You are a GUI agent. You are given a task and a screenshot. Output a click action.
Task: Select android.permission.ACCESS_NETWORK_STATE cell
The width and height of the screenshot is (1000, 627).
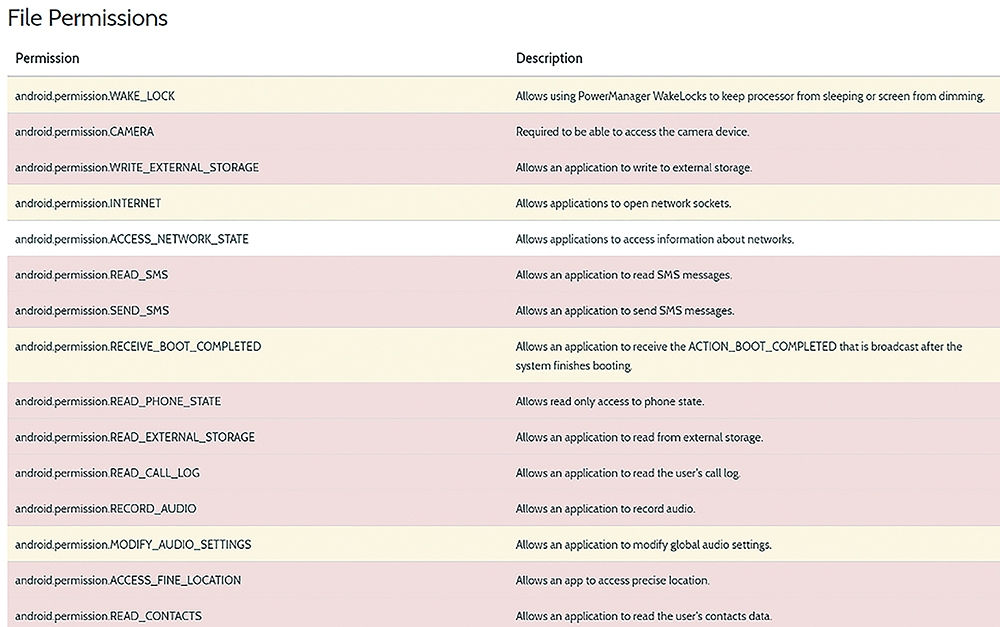pyautogui.click(x=132, y=239)
